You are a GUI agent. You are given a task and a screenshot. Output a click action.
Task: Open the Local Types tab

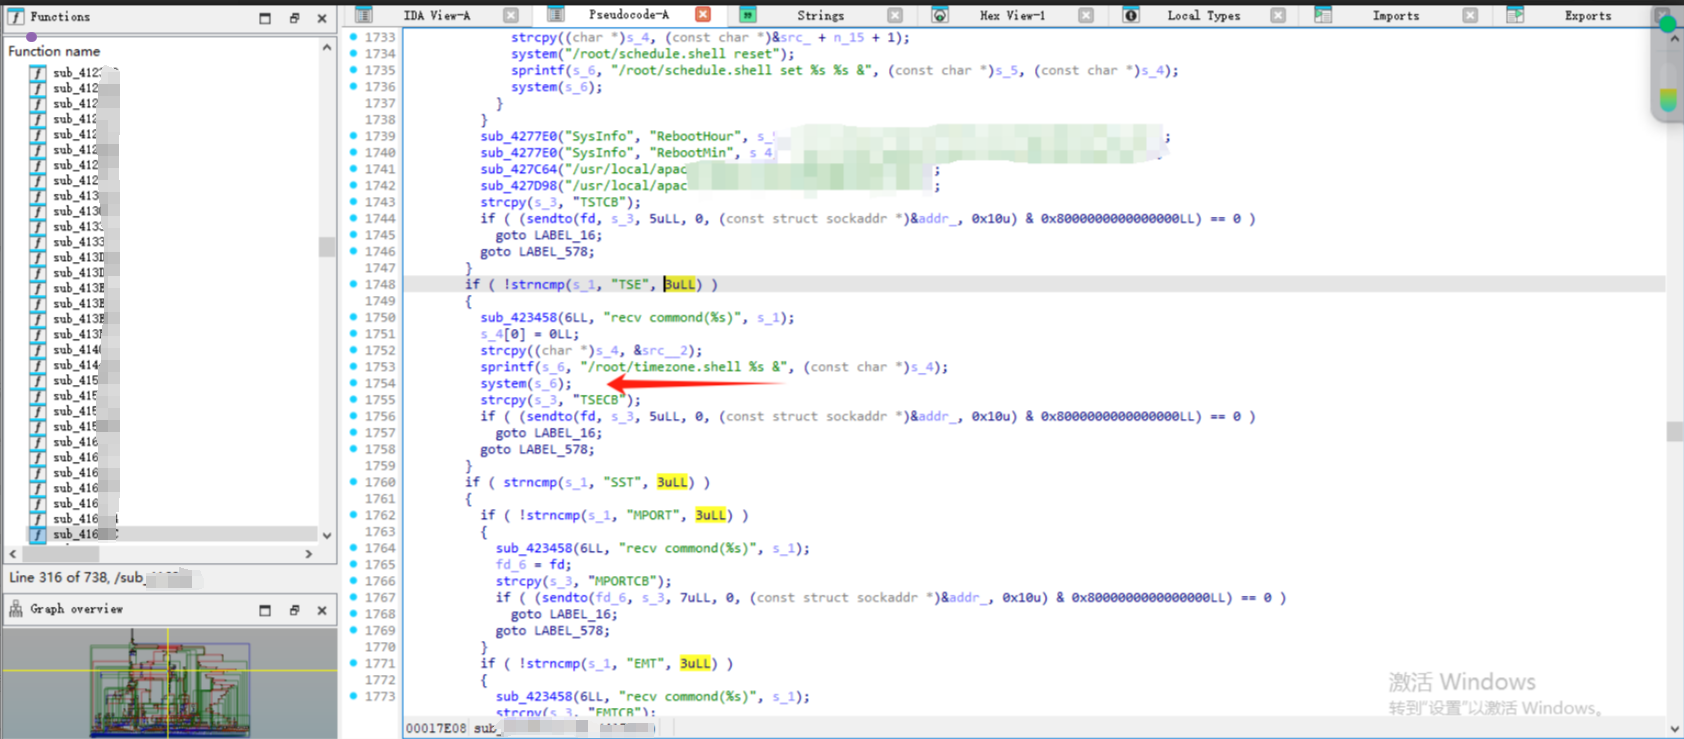[1203, 15]
